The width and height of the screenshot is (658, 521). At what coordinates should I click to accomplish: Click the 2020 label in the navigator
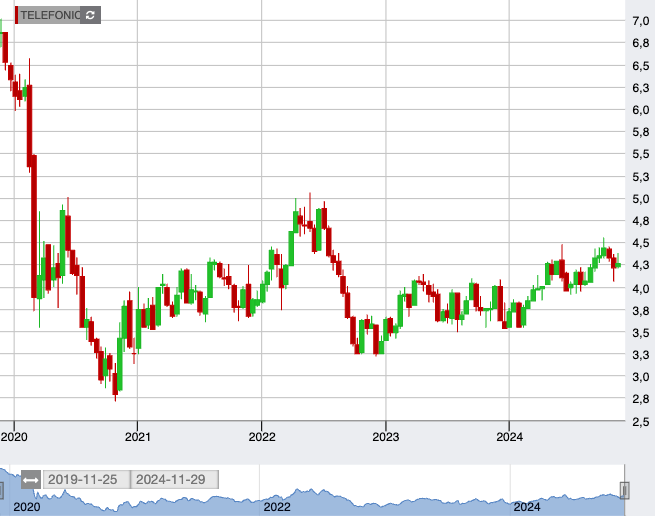pos(27,507)
